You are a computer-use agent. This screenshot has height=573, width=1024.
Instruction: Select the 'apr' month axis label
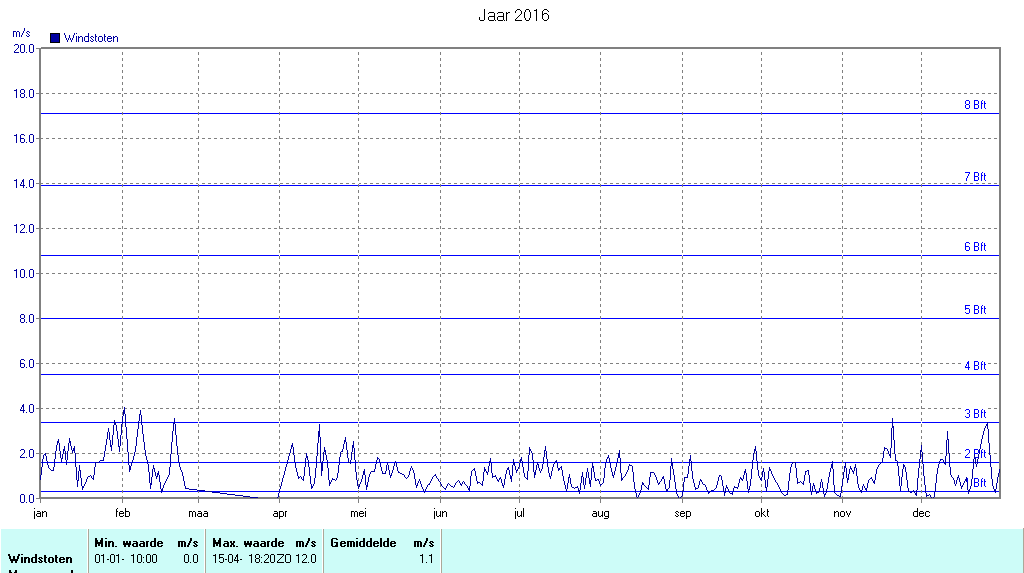pos(280,514)
